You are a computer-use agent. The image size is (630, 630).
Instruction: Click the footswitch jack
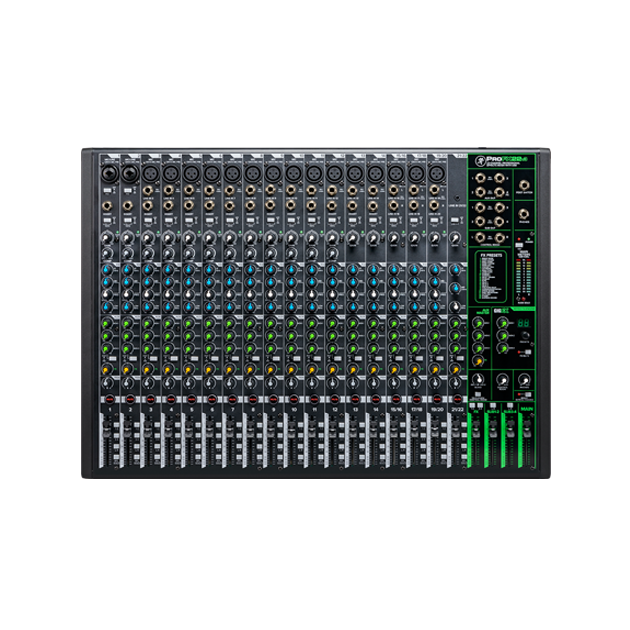[x=524, y=185]
